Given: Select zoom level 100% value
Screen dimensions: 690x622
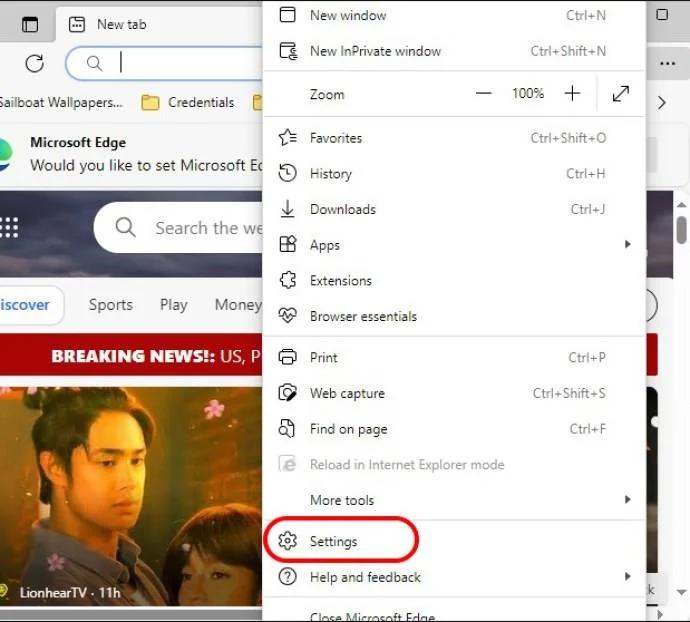Looking at the screenshot, I should click(x=528, y=93).
